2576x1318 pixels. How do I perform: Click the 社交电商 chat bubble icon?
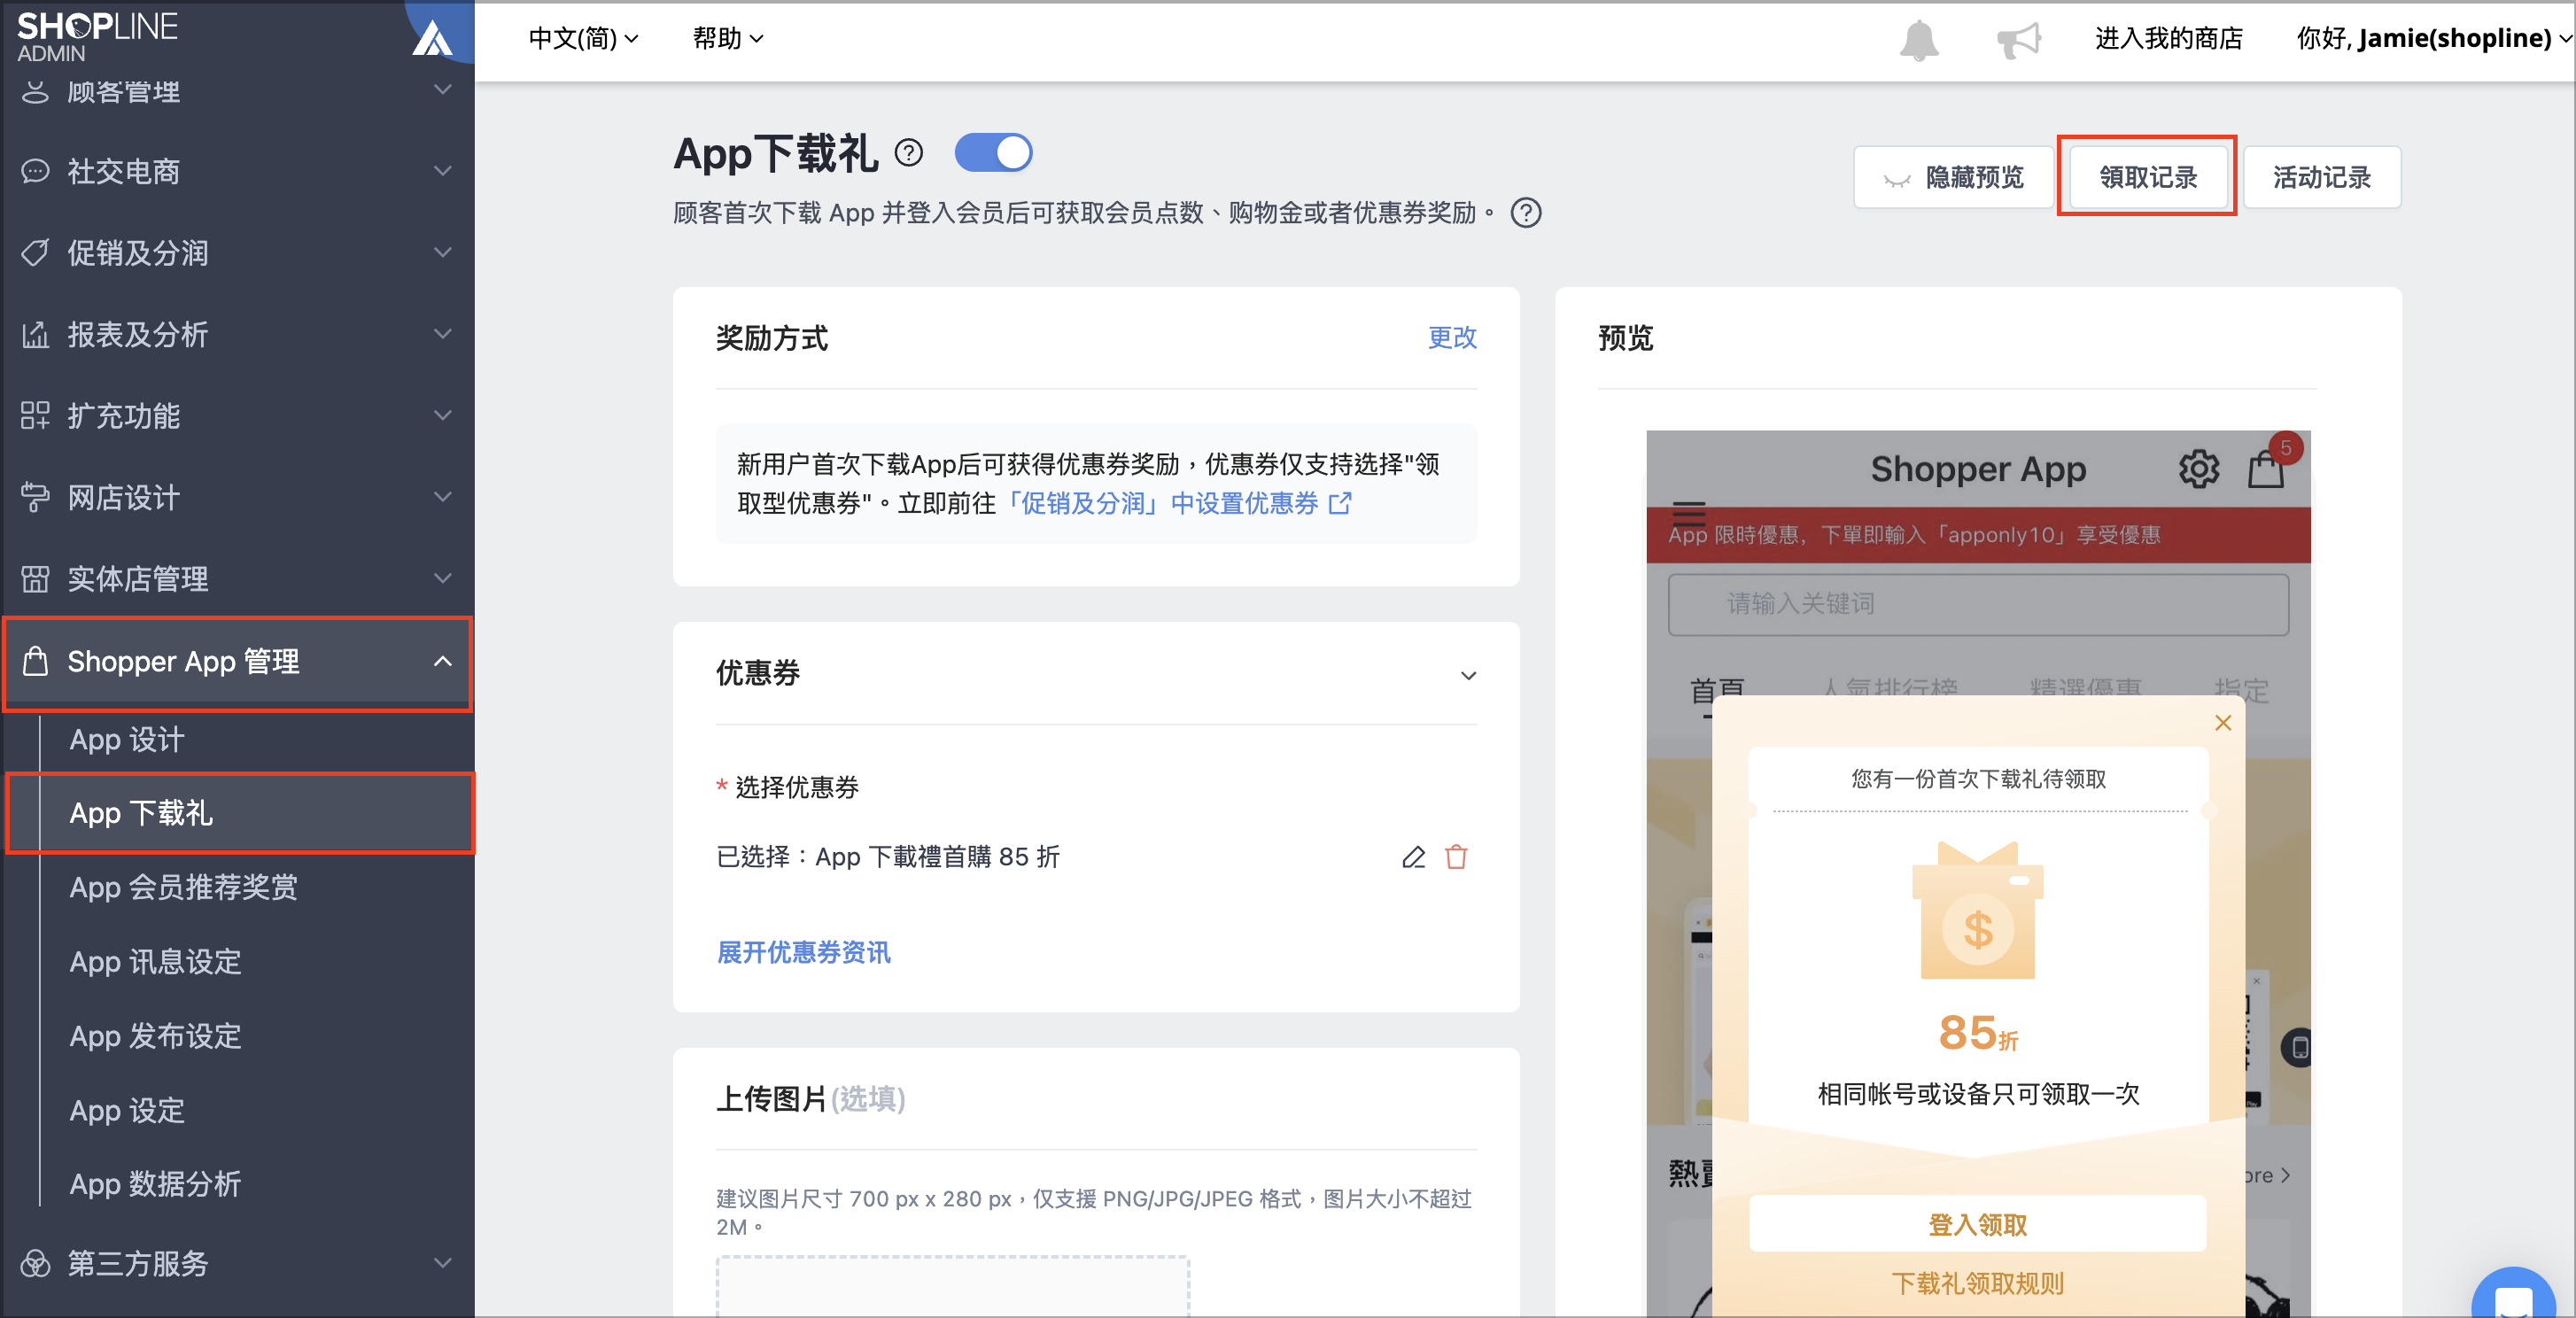[35, 171]
